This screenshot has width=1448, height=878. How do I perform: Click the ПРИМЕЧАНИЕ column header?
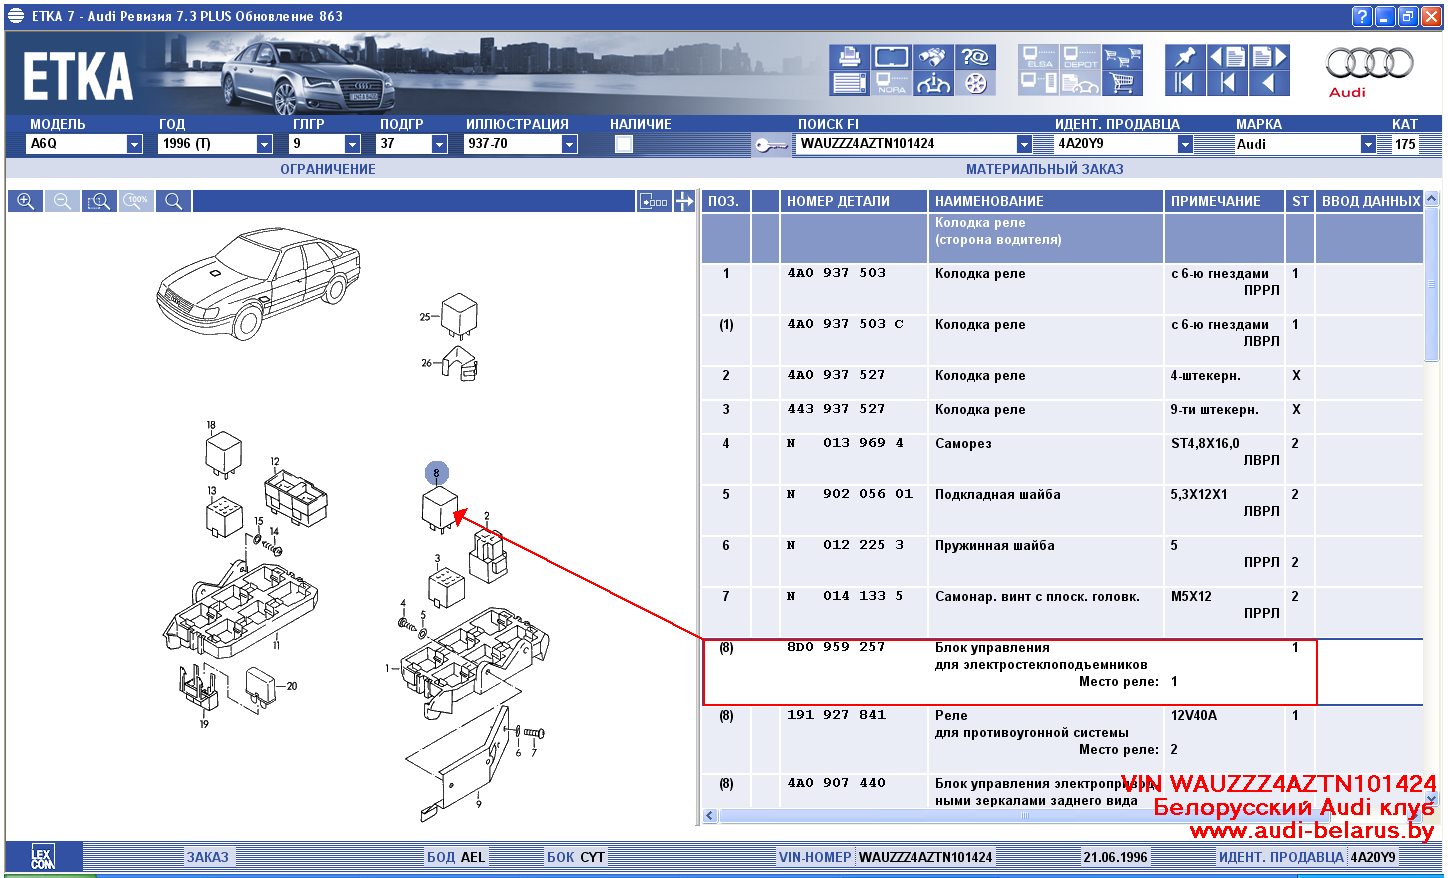click(x=1225, y=201)
